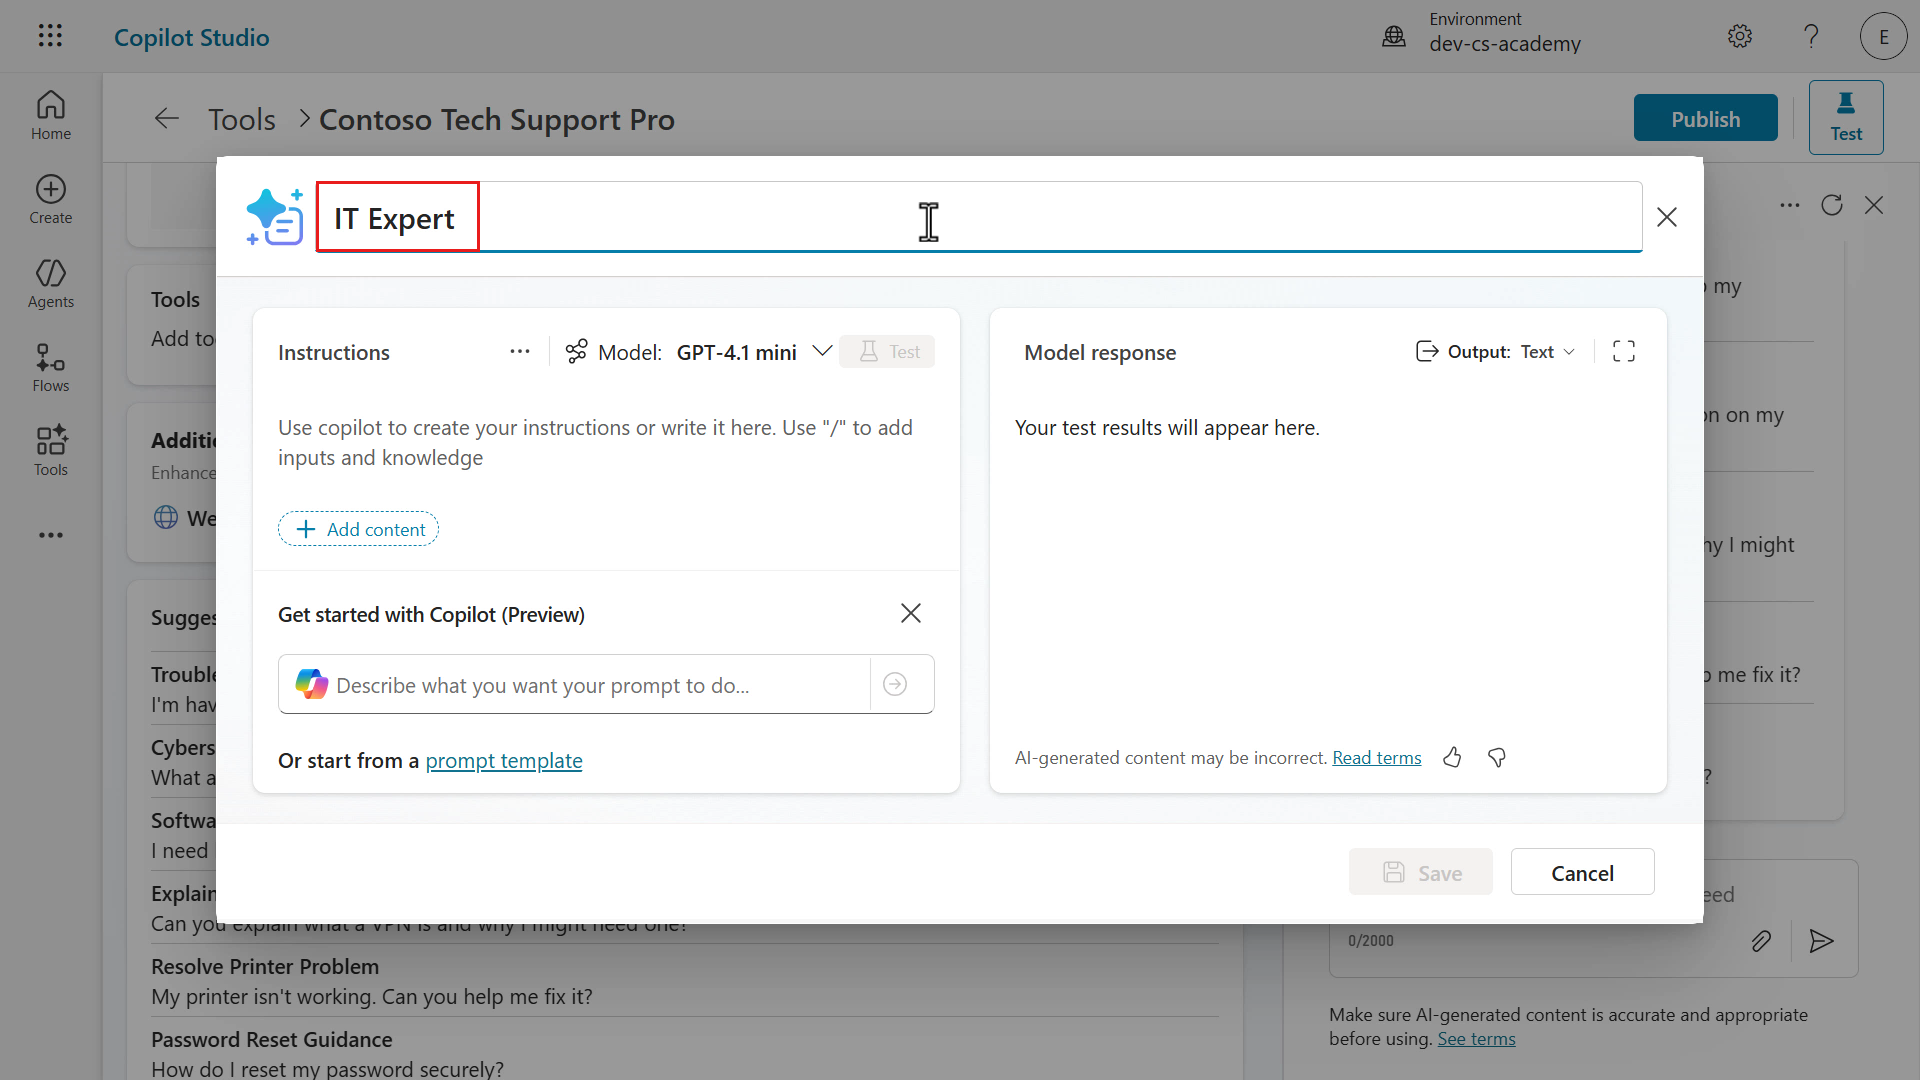Open Agents in left sidebar
This screenshot has height=1080, width=1920.
point(51,283)
